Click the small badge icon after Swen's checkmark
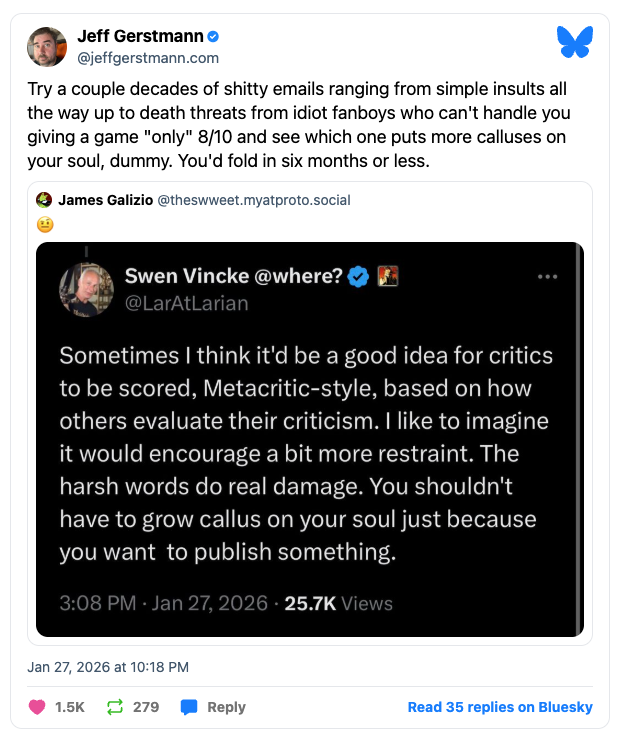 point(386,277)
